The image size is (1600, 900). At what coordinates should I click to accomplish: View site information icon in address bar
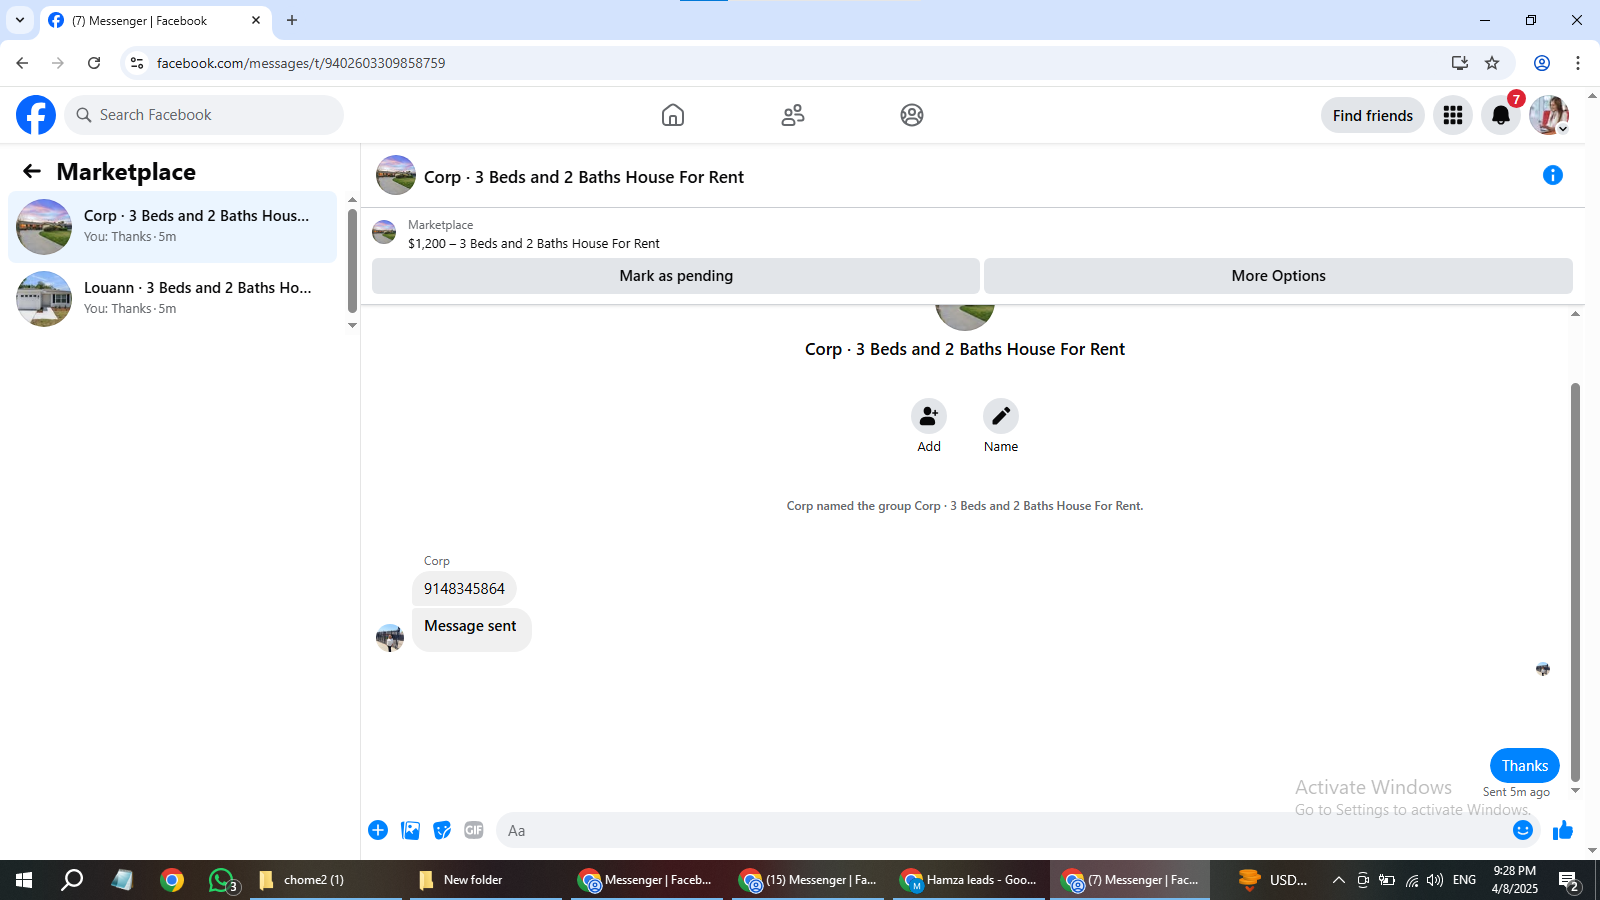point(137,63)
